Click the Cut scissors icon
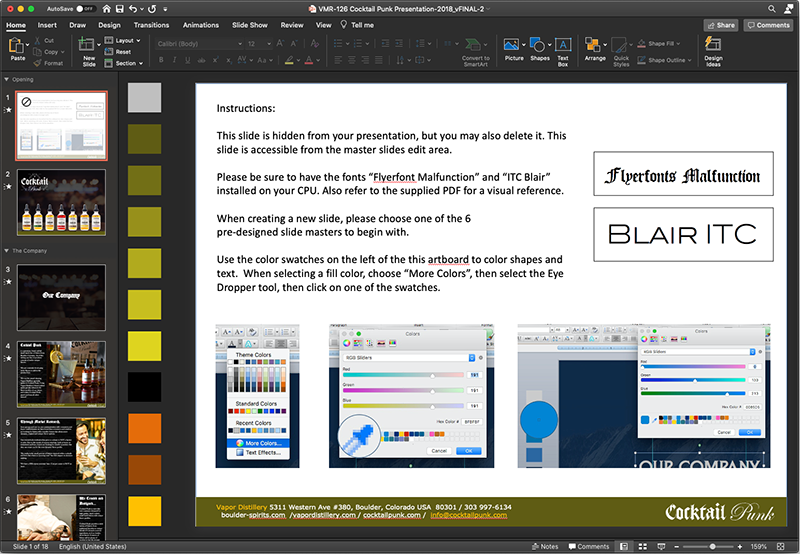The width and height of the screenshot is (800, 554). (38, 40)
